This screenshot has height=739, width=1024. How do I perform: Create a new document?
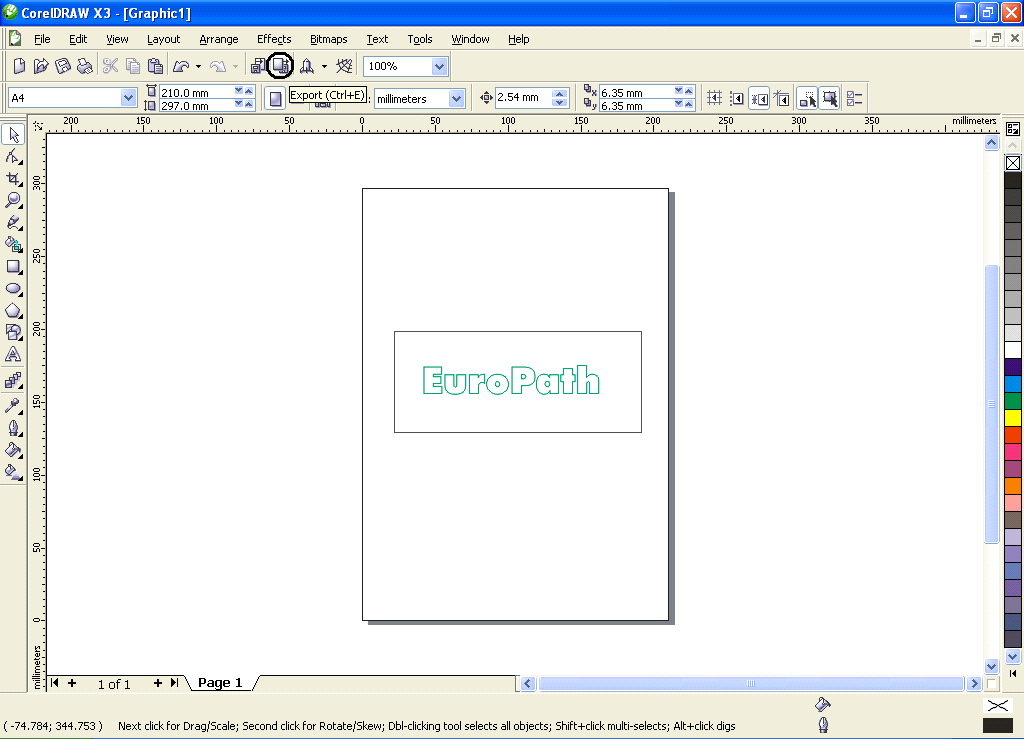tap(20, 66)
